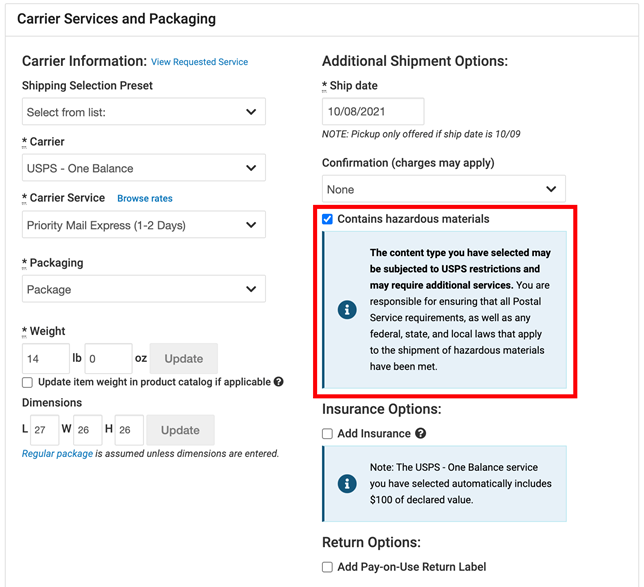Uncheck Contains hazardous materials checkbox
The image size is (644, 587).
point(328,219)
